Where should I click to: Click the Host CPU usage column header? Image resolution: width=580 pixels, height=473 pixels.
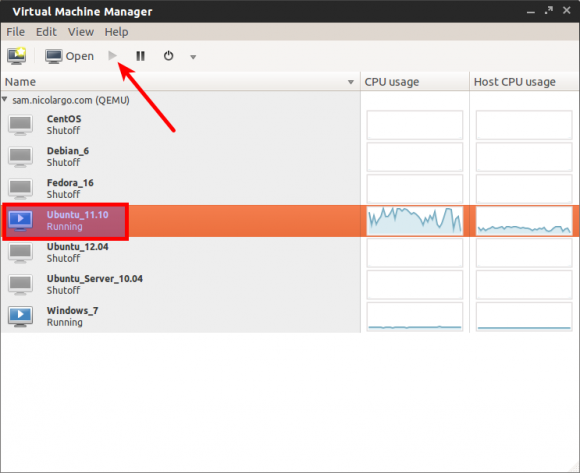point(524,82)
